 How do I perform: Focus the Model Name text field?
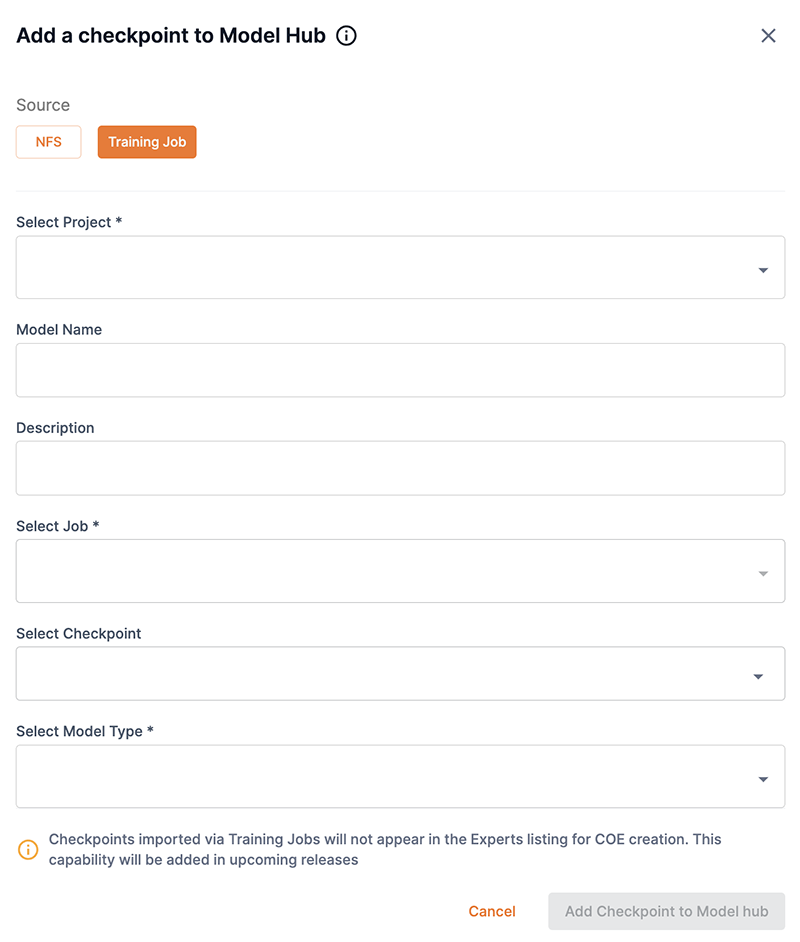coord(400,370)
